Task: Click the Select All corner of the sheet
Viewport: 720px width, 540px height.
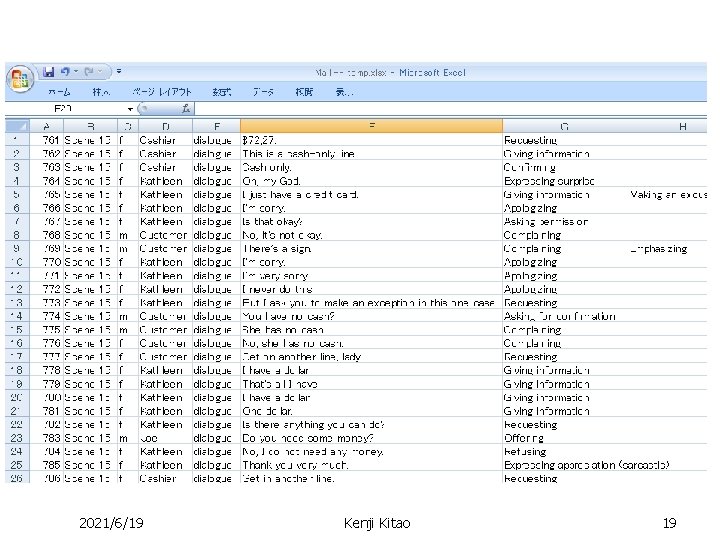Action: [17, 126]
